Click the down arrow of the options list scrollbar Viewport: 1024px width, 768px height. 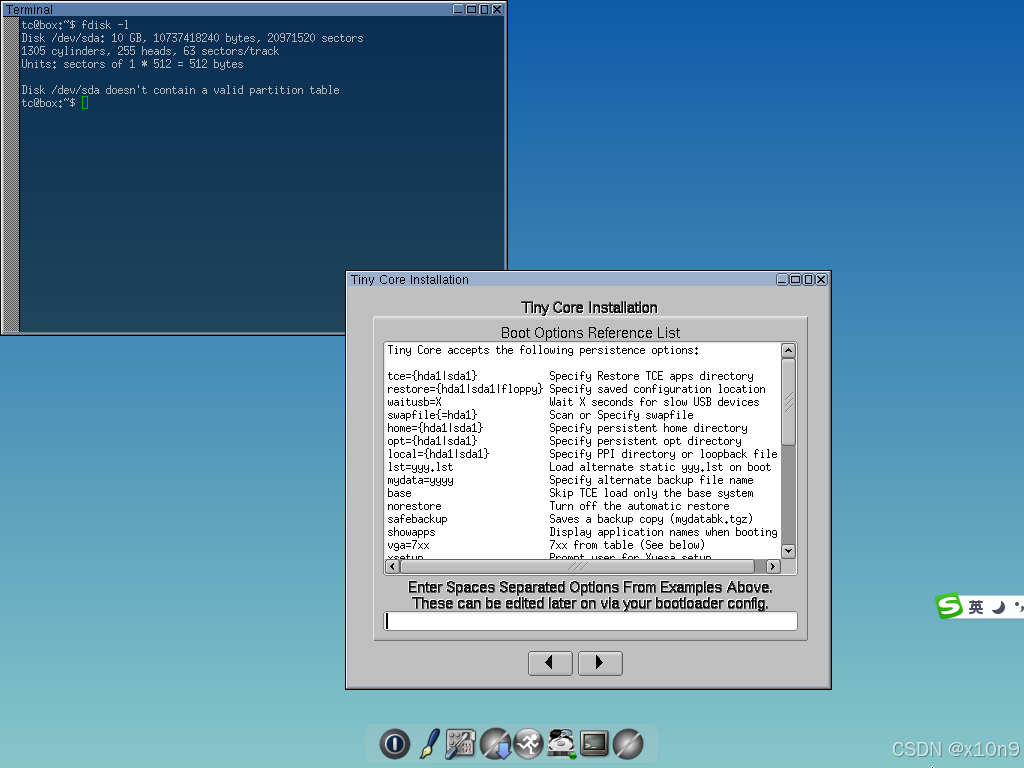(788, 551)
